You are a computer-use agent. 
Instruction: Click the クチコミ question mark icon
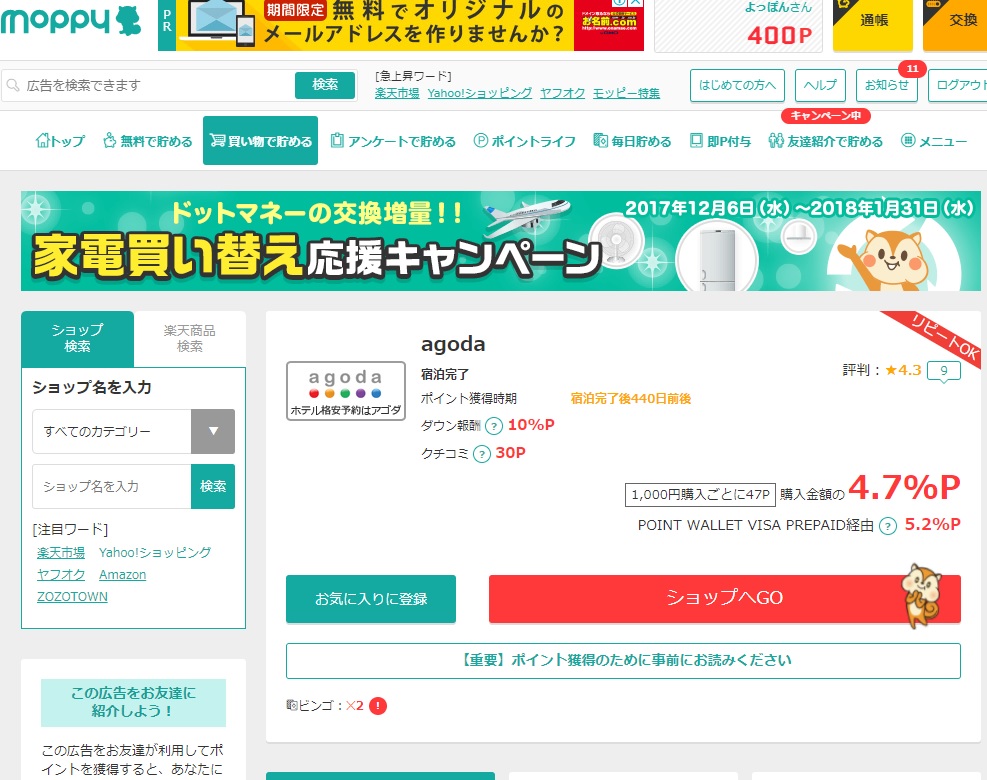(482, 454)
